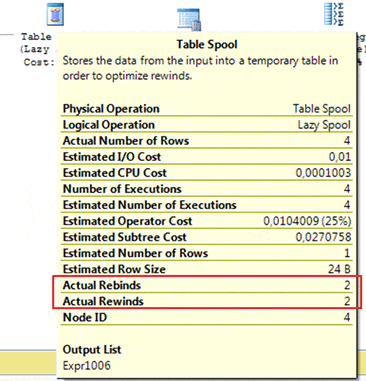Click the Number of Executions row
Viewport: 366px width, 381px height.
click(x=207, y=189)
